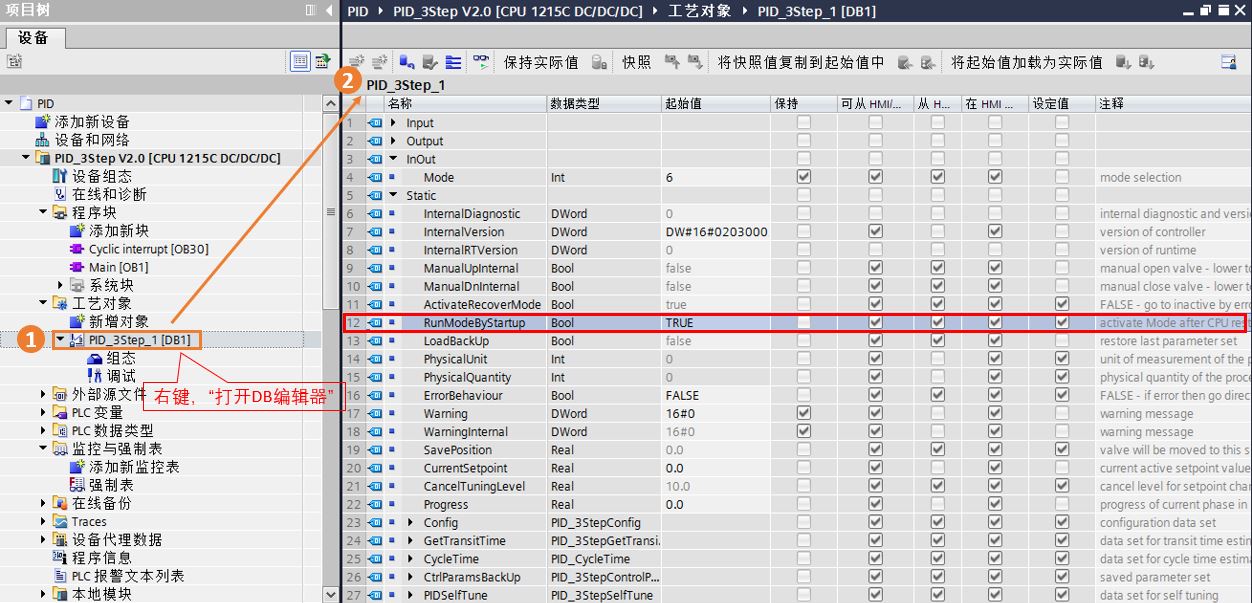This screenshot has width=1252, height=603.
Task: Click the expand all rows toolbar icon
Action: coord(453,62)
